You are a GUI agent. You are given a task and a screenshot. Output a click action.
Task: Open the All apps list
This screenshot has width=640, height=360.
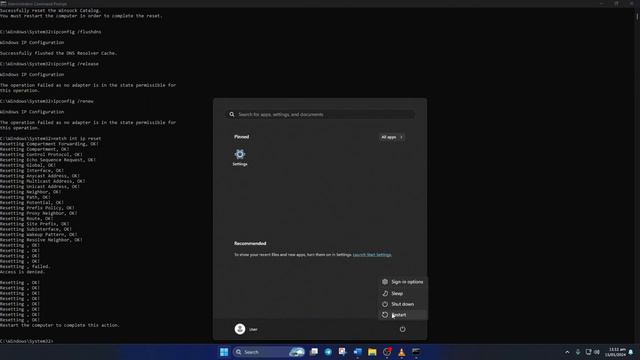click(392, 137)
